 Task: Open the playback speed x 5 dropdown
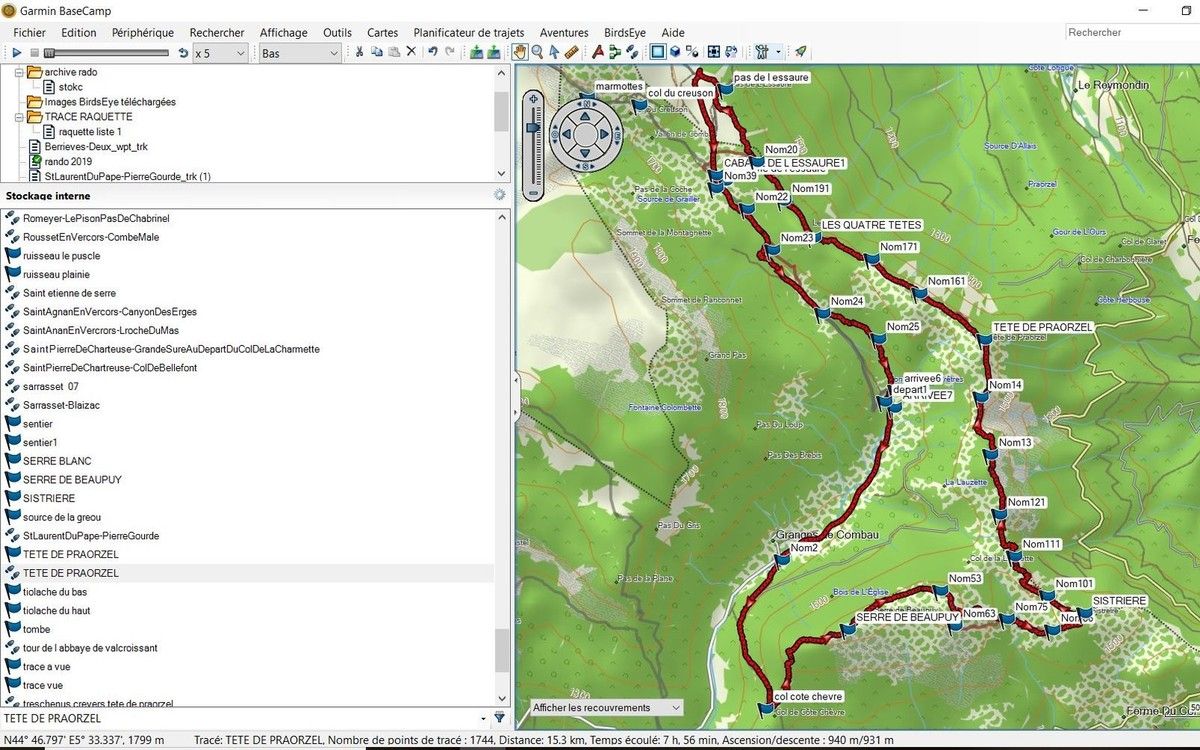point(220,52)
